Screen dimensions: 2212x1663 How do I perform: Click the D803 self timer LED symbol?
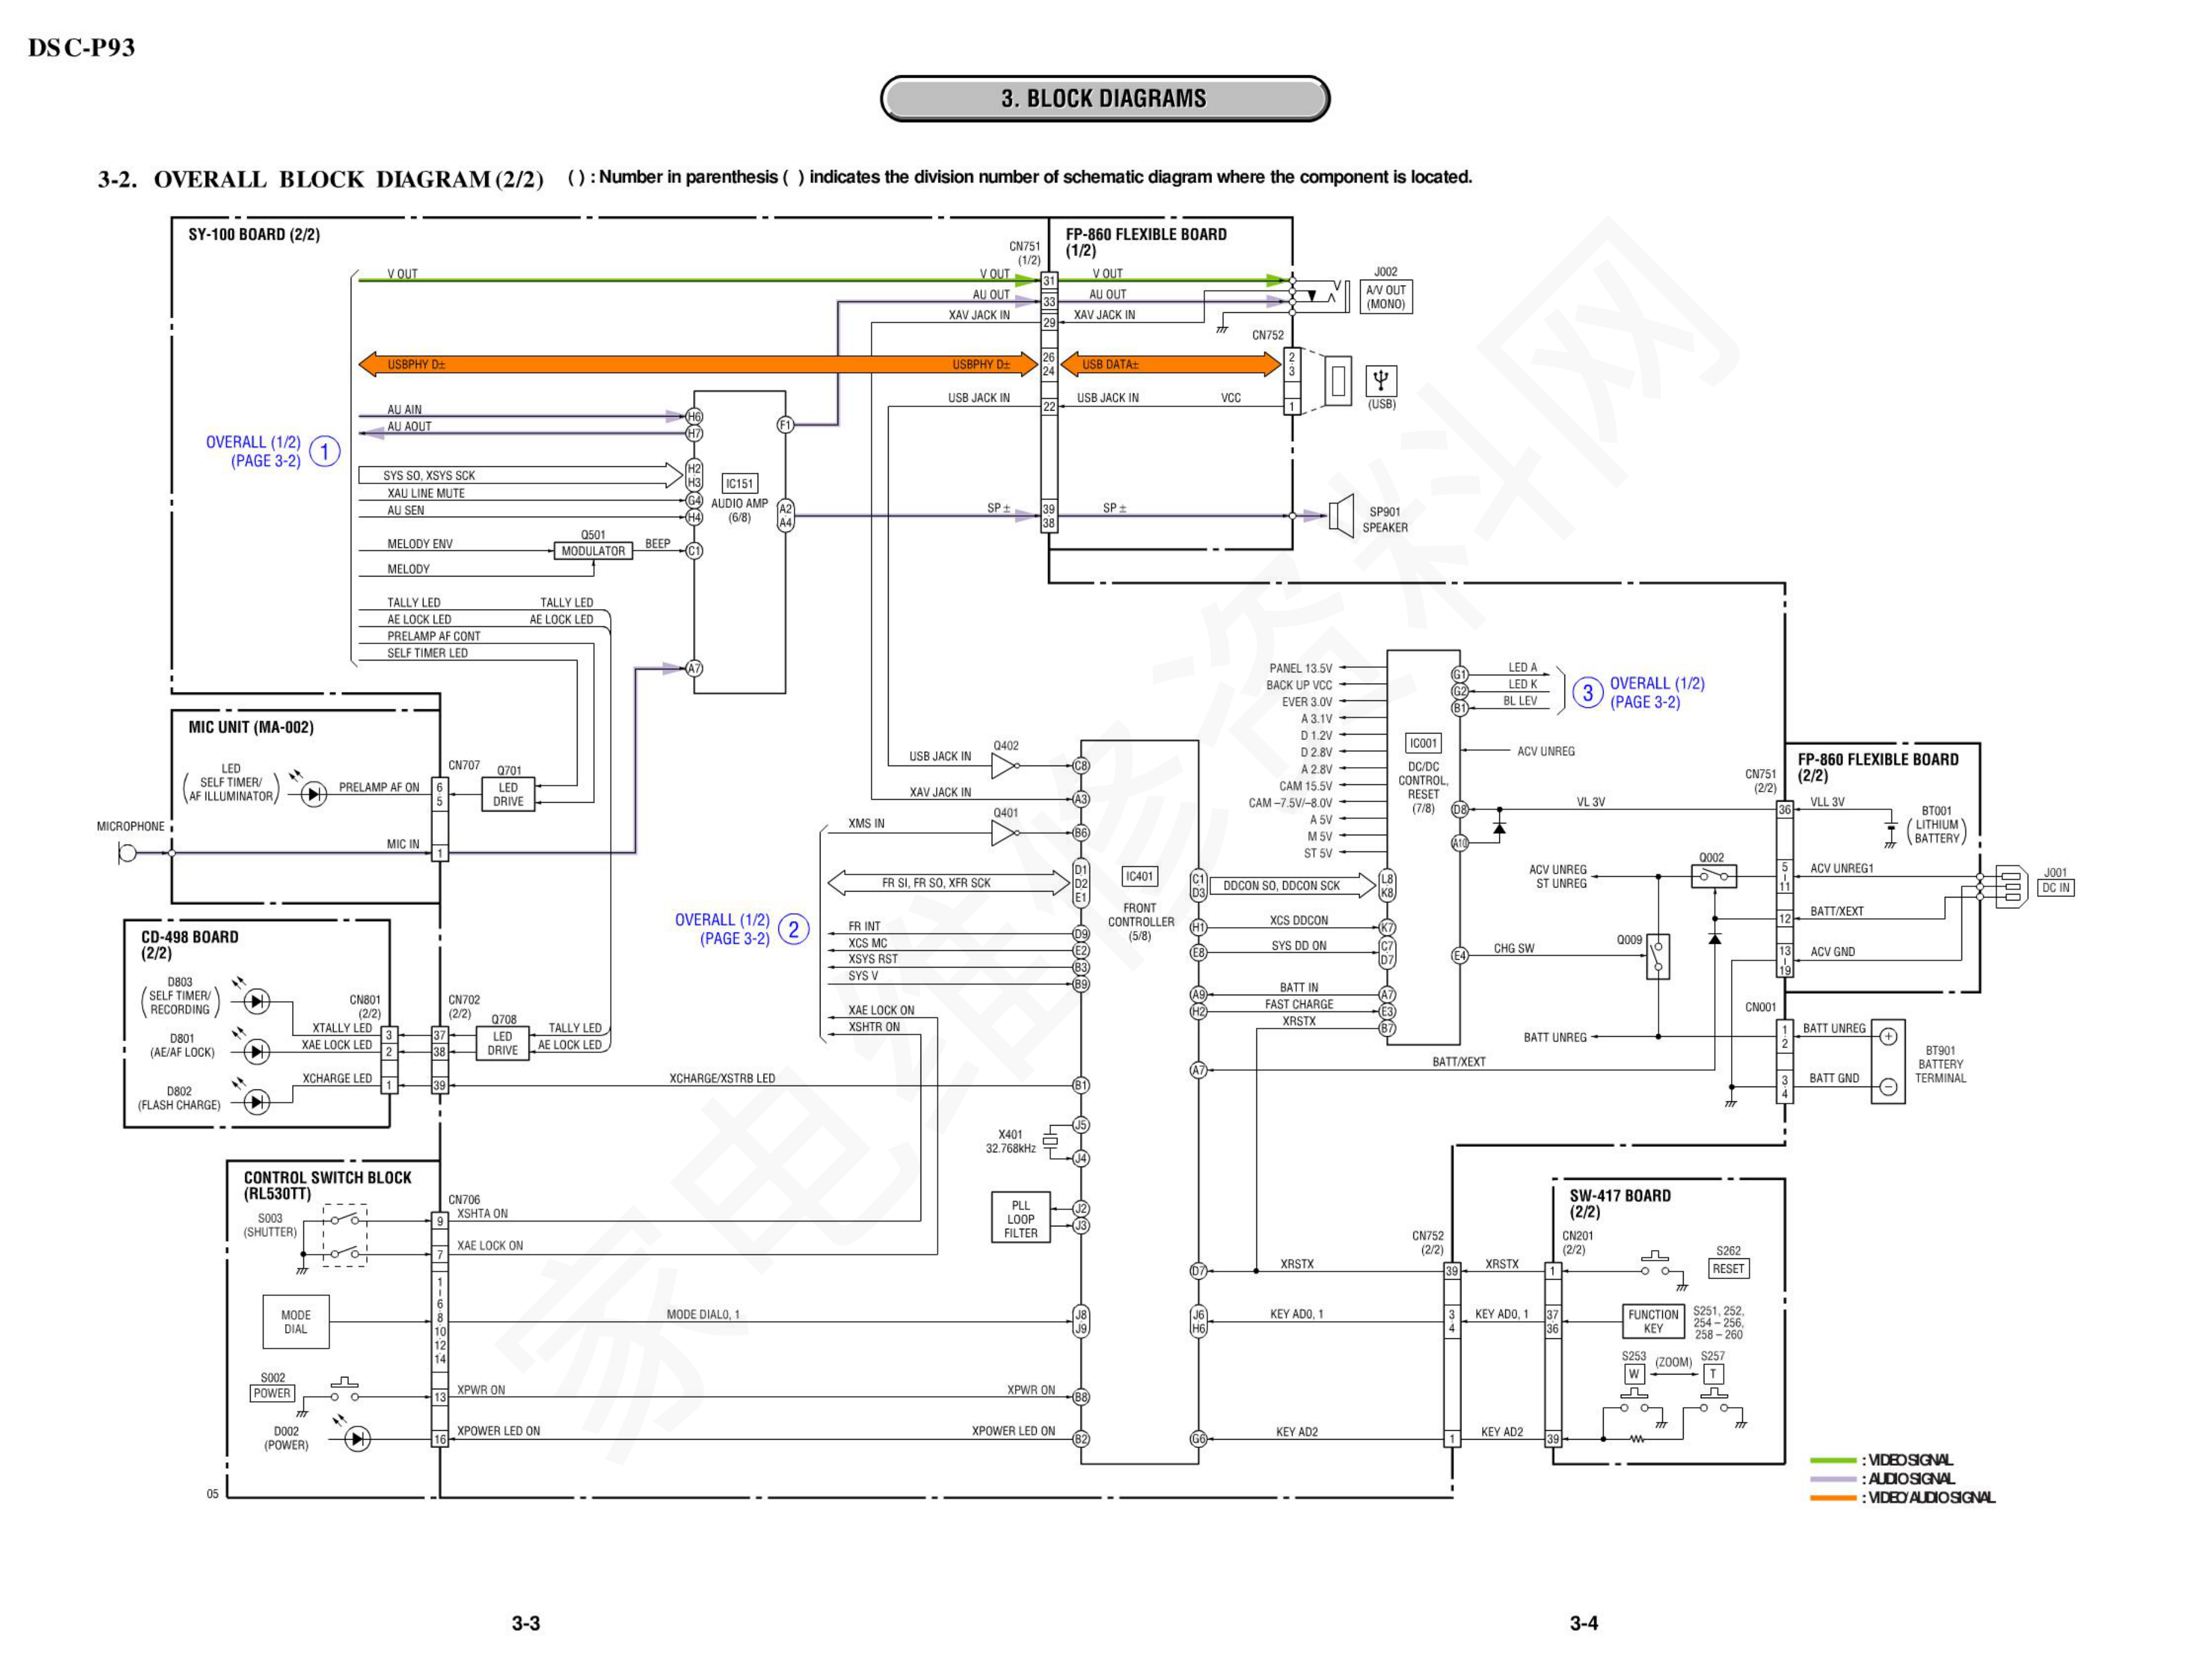click(257, 1001)
